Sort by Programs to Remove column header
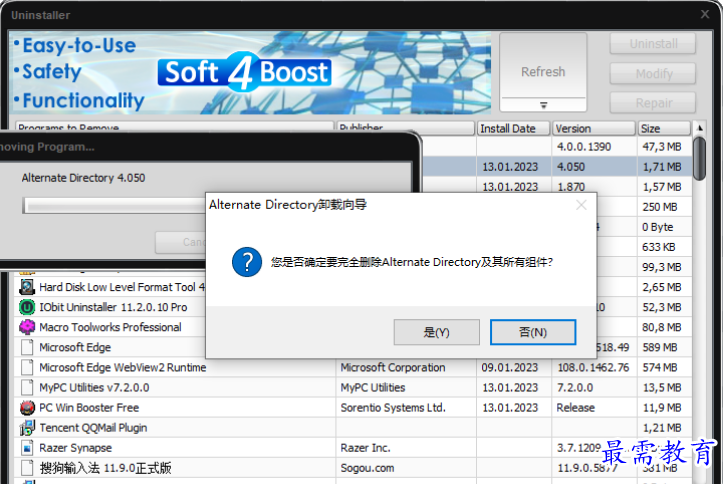Screen dimensions: 723x484 click(174, 128)
